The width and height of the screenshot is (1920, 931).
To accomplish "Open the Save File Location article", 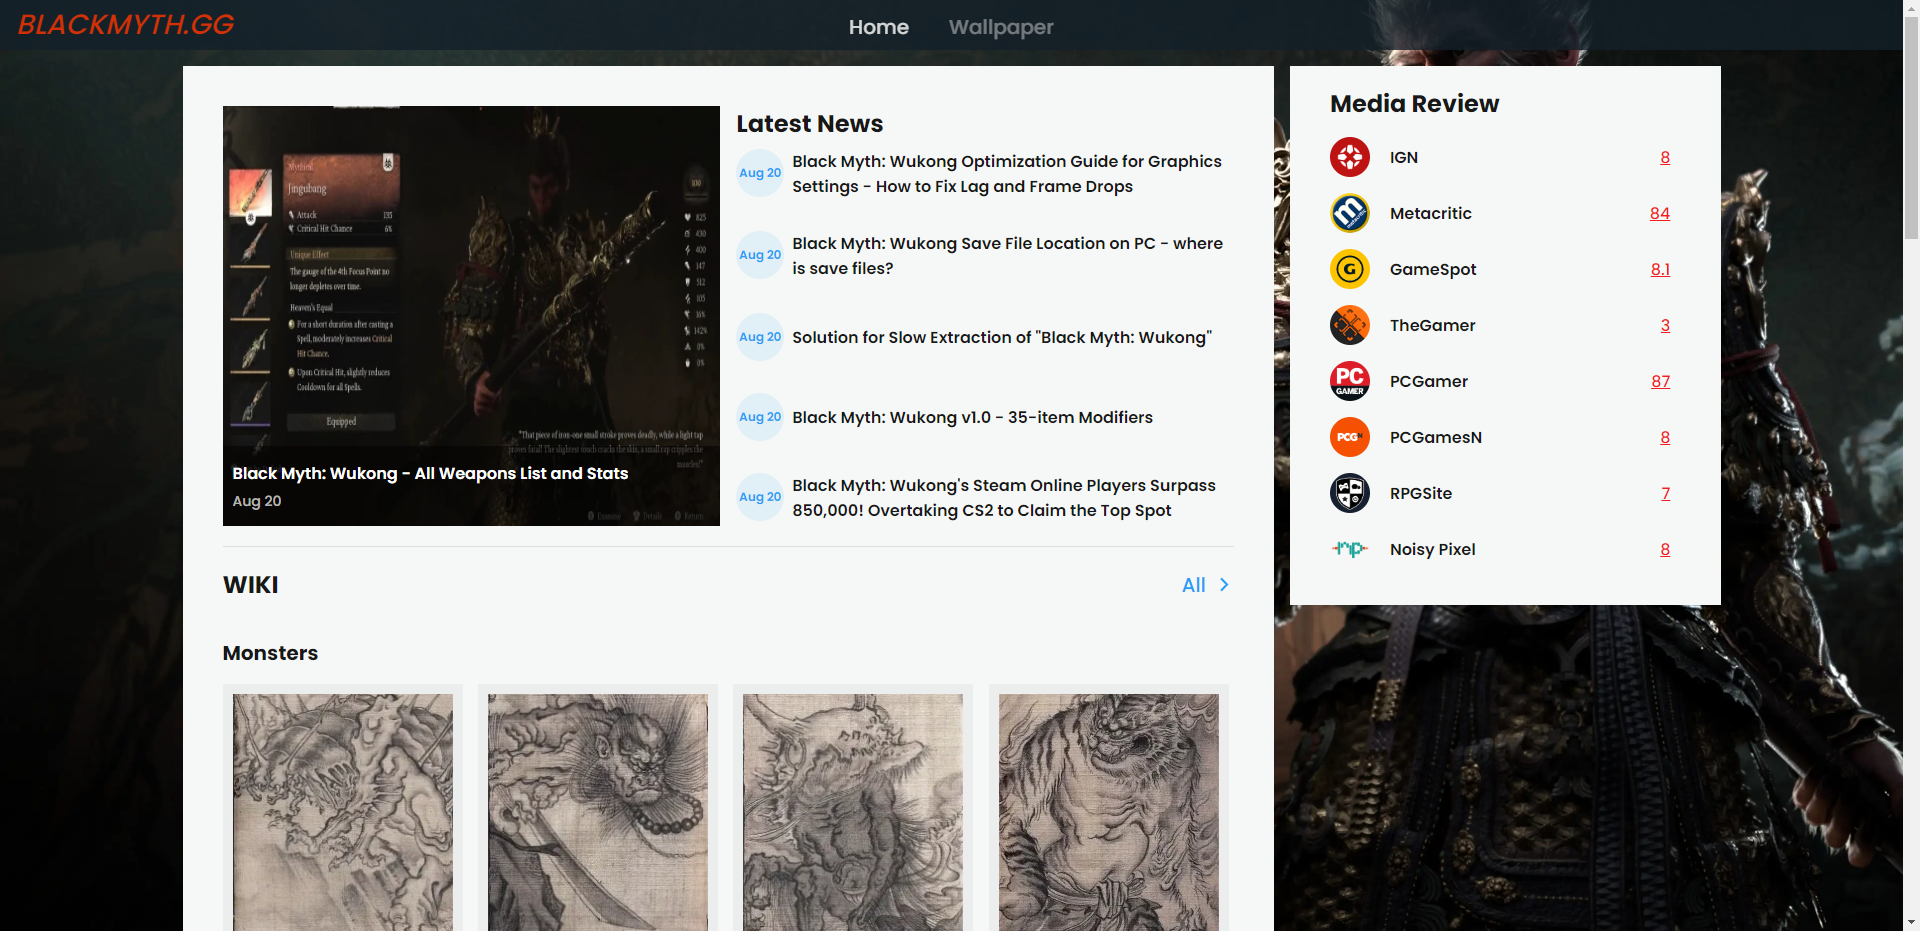I will 1006,256.
